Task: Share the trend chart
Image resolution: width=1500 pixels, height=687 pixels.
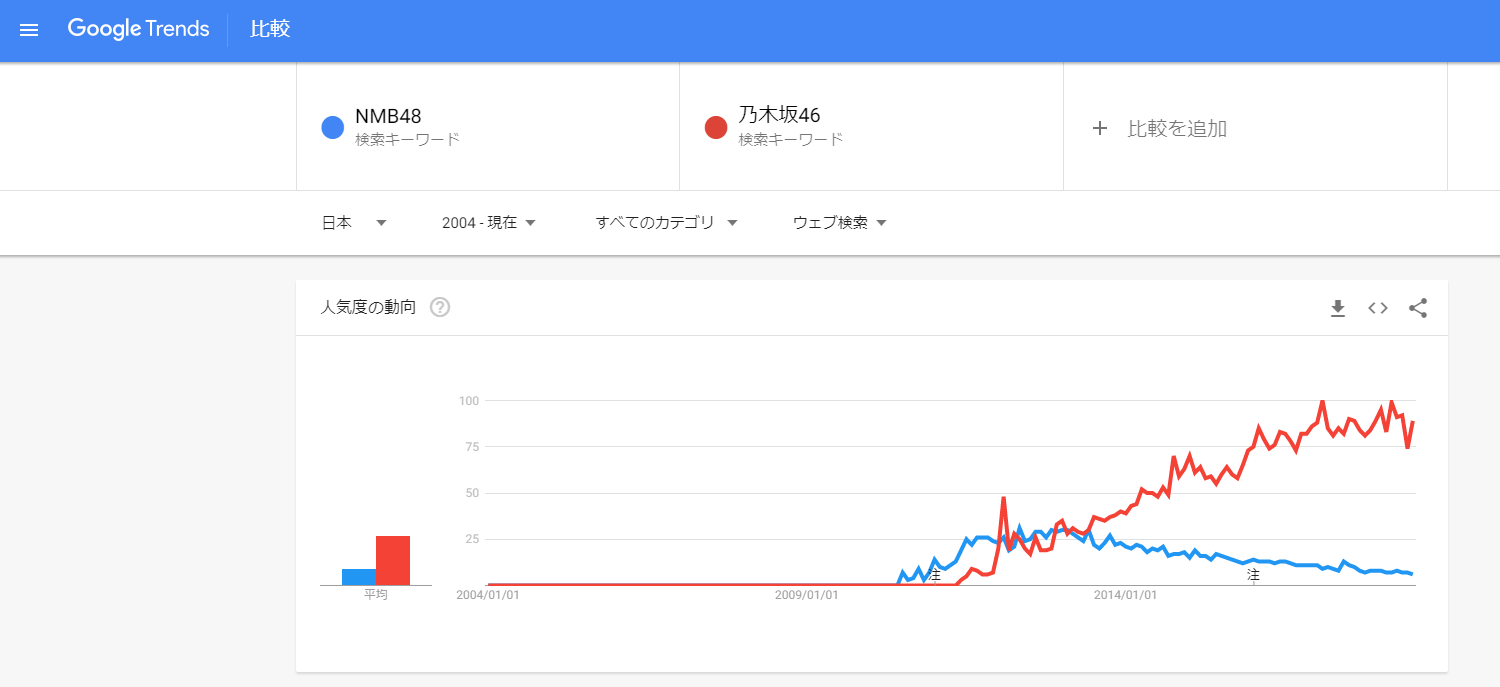Action: click(1418, 309)
